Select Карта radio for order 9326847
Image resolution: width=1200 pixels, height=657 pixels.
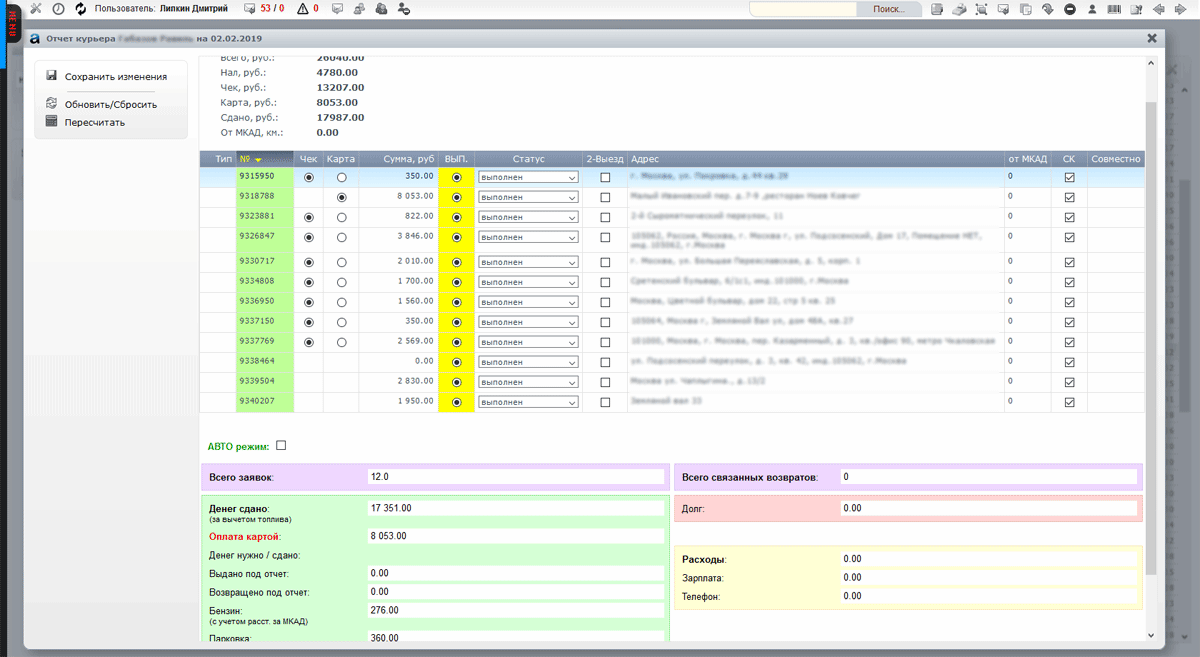pos(342,238)
